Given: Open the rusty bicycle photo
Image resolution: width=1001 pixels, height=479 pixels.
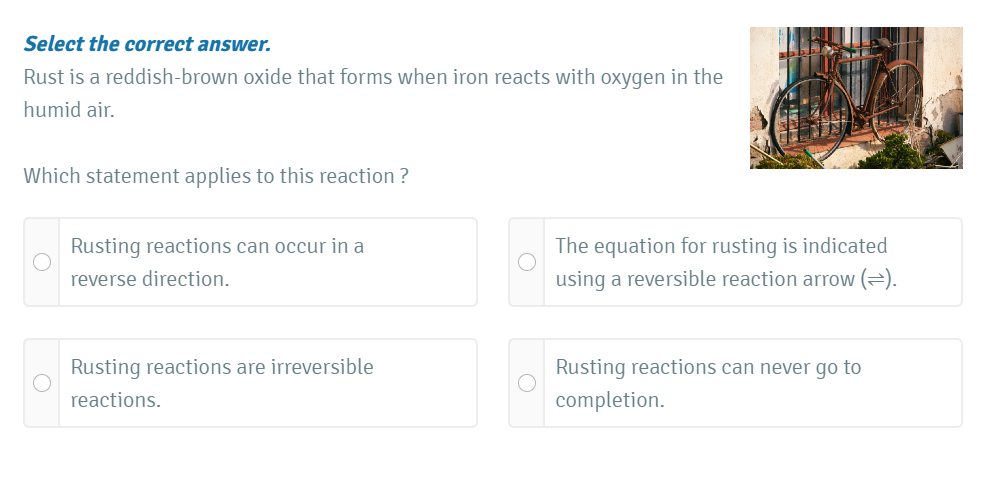Looking at the screenshot, I should tap(856, 98).
